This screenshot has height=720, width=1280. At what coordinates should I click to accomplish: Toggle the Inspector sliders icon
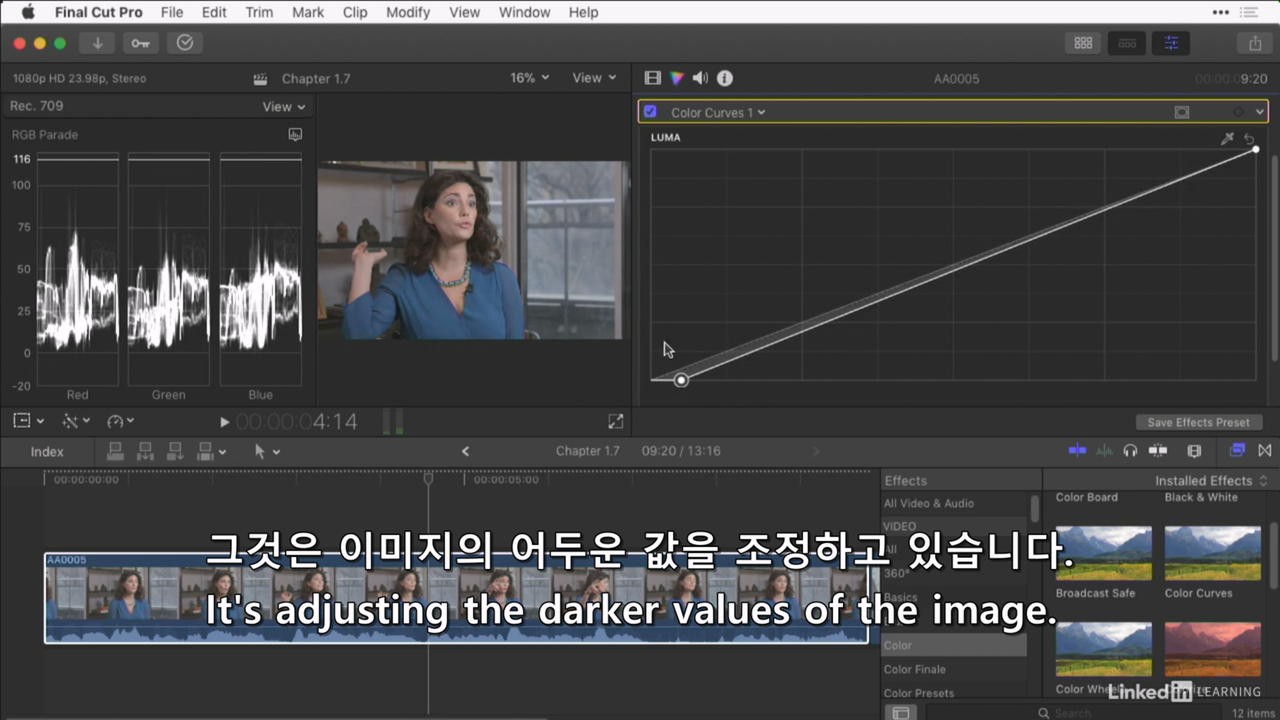click(1171, 43)
